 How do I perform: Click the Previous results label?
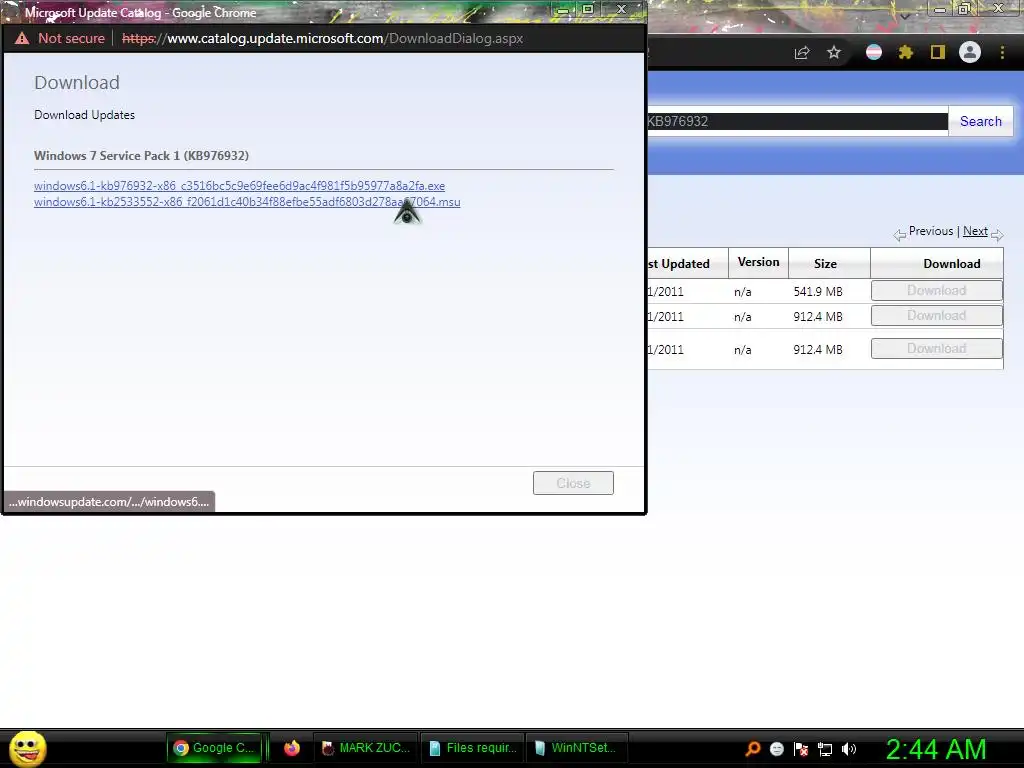pyautogui.click(x=931, y=231)
